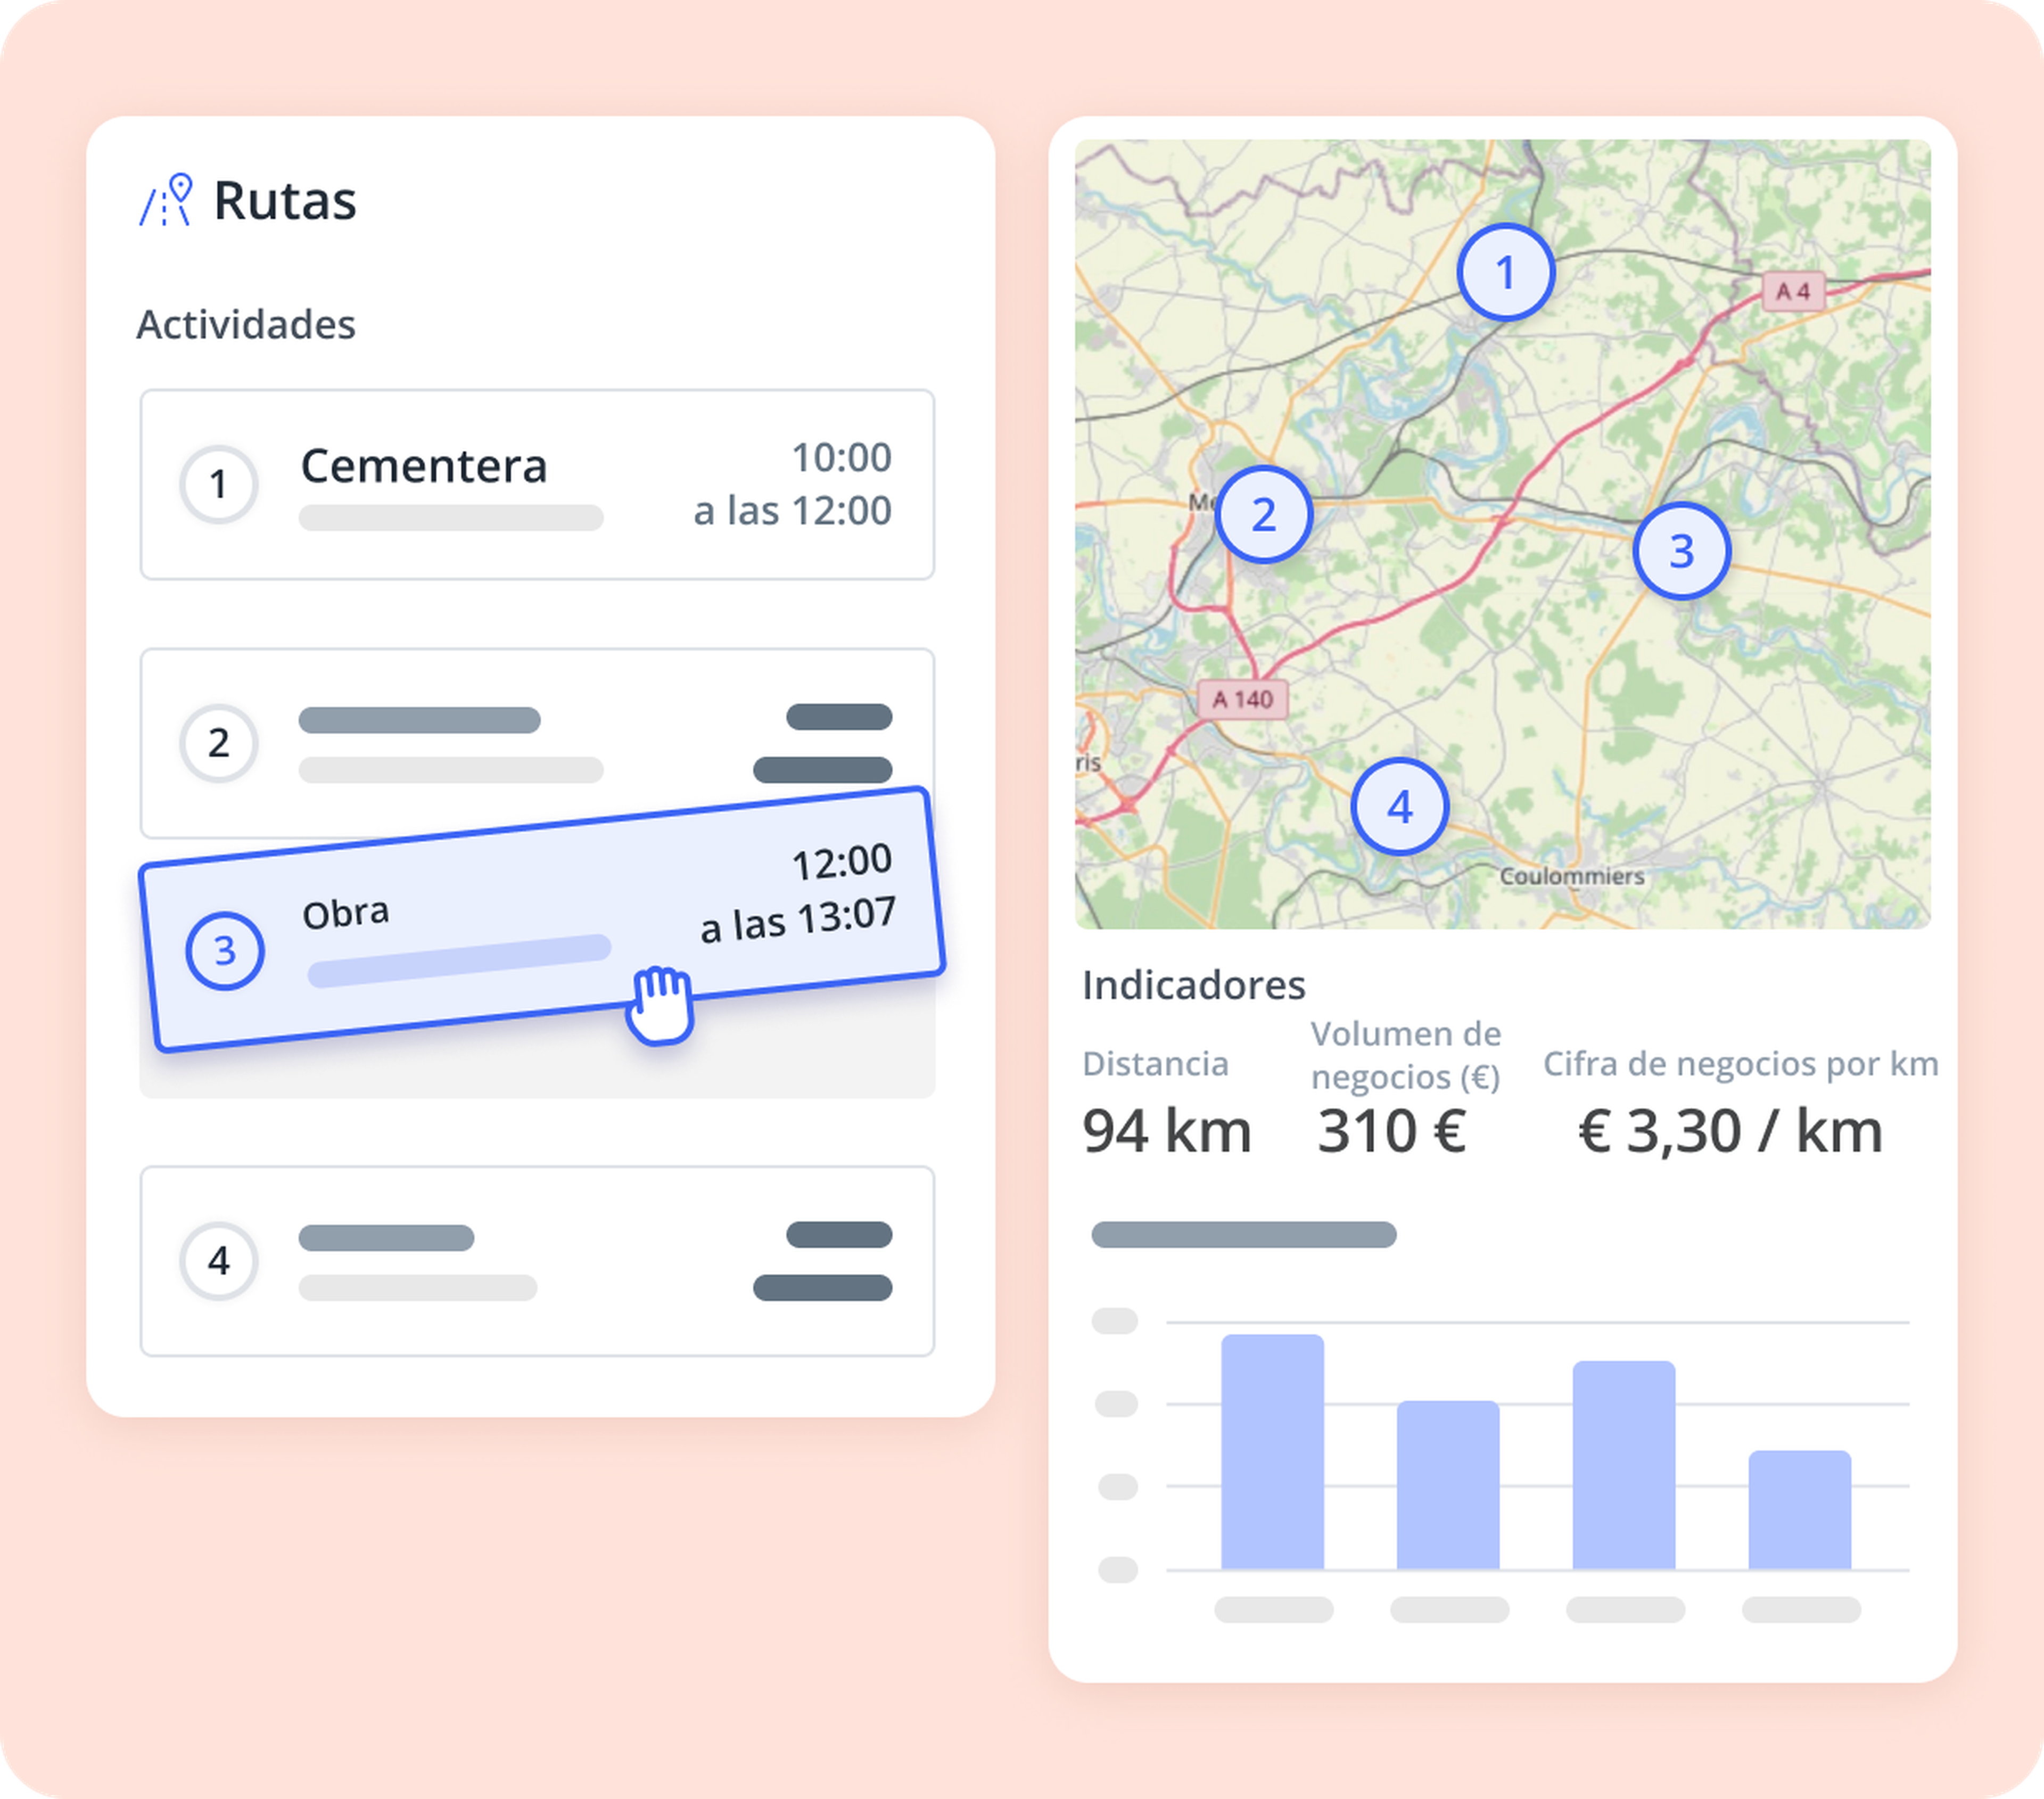
Task: Click the A 4 highway badge on map
Action: tap(1793, 291)
